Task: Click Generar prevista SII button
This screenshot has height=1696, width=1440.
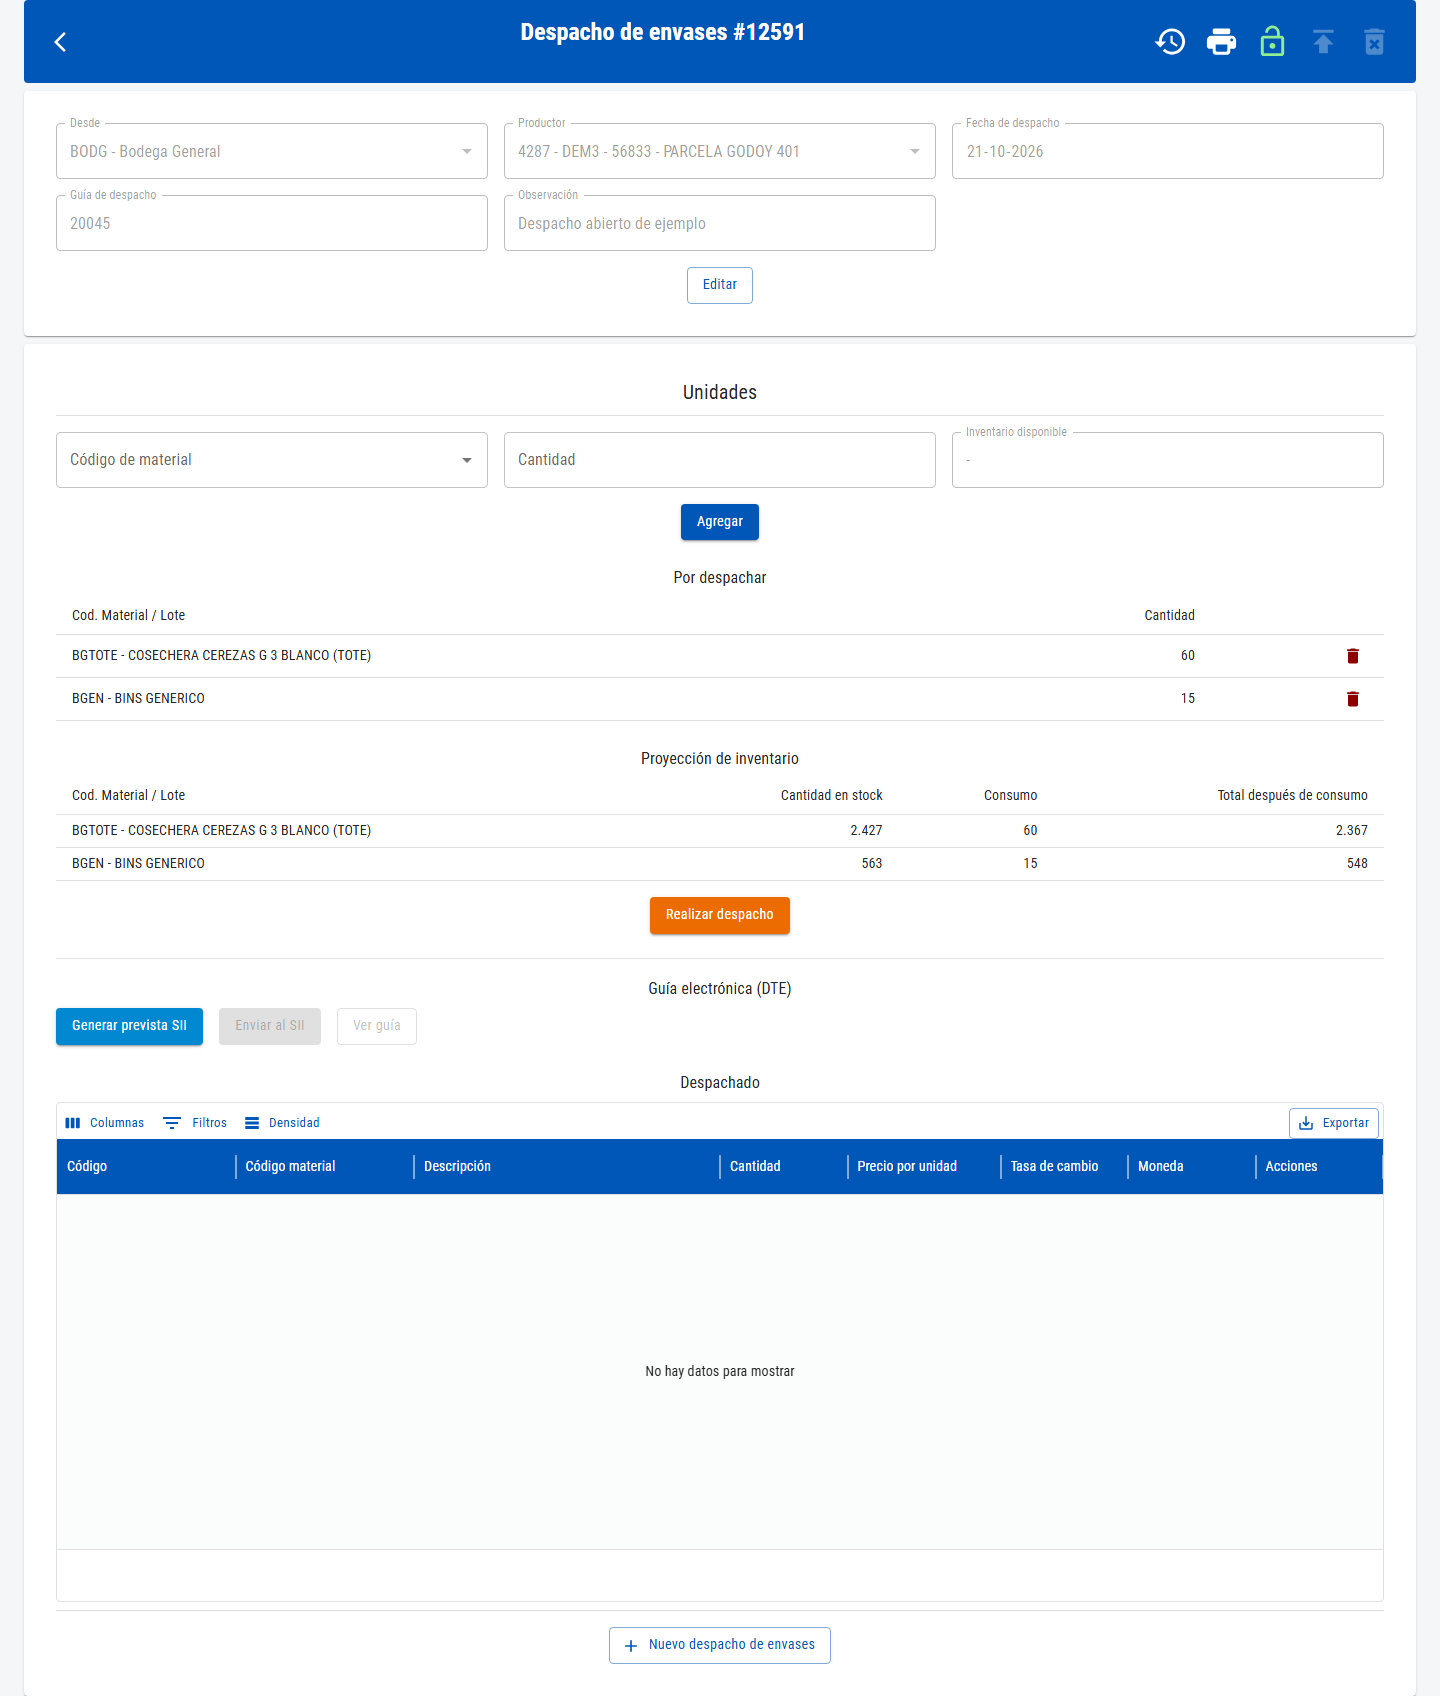Action: click(x=129, y=1026)
